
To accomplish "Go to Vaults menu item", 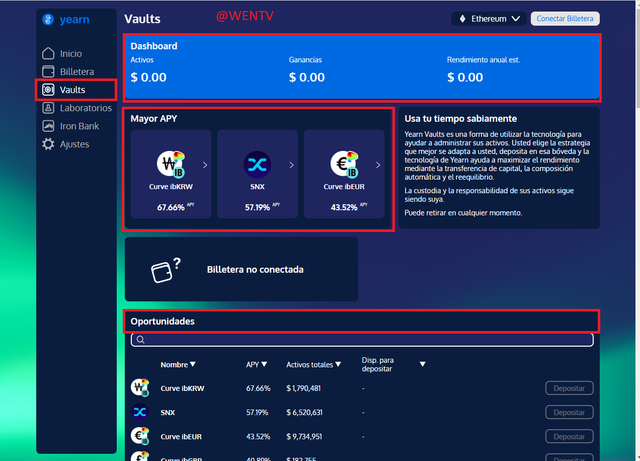I will pos(73,89).
